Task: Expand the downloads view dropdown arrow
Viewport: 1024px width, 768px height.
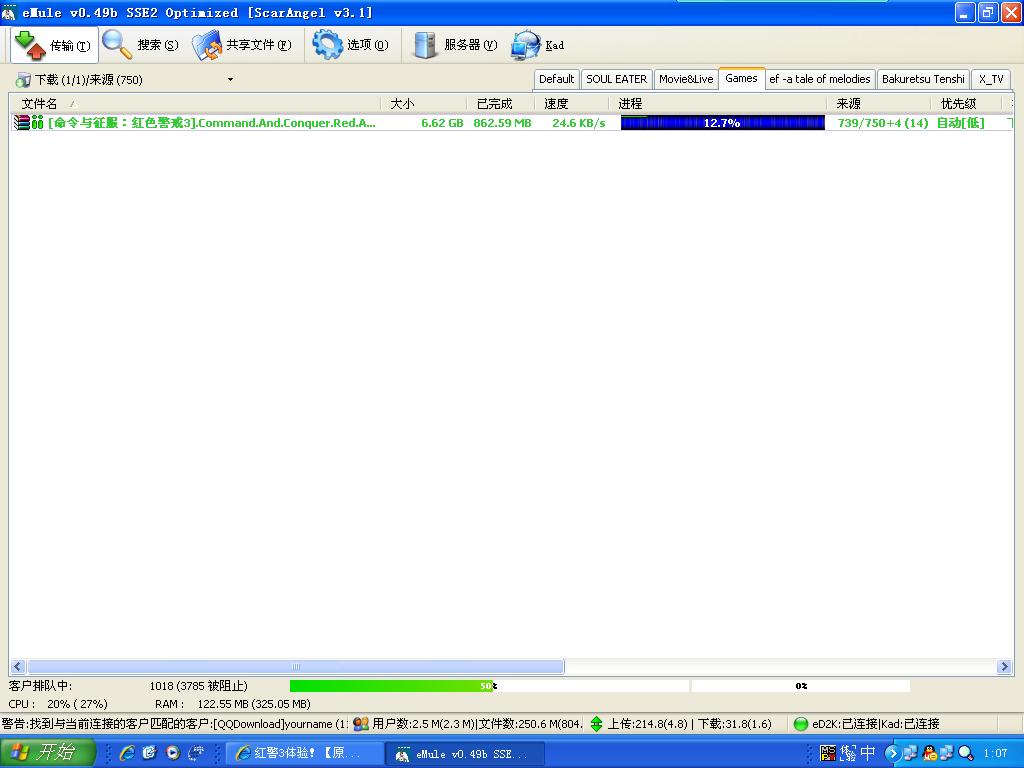Action: (x=230, y=80)
